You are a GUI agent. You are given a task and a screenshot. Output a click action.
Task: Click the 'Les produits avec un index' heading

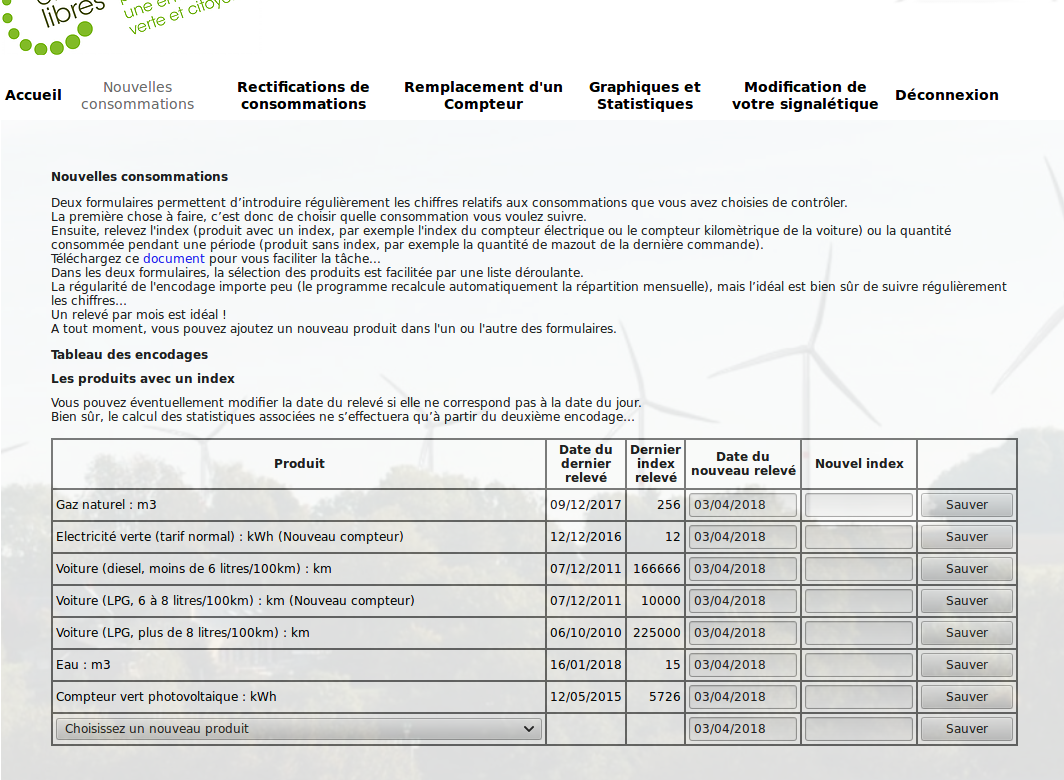pos(142,379)
